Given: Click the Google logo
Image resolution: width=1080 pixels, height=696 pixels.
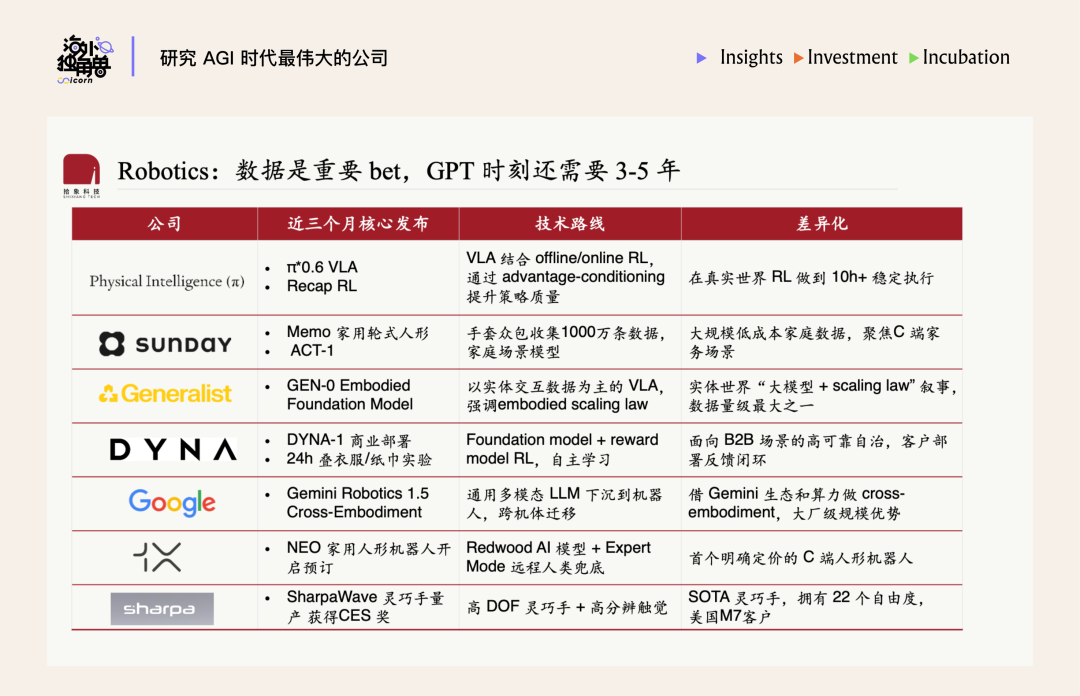Looking at the screenshot, I should pyautogui.click(x=172, y=502).
